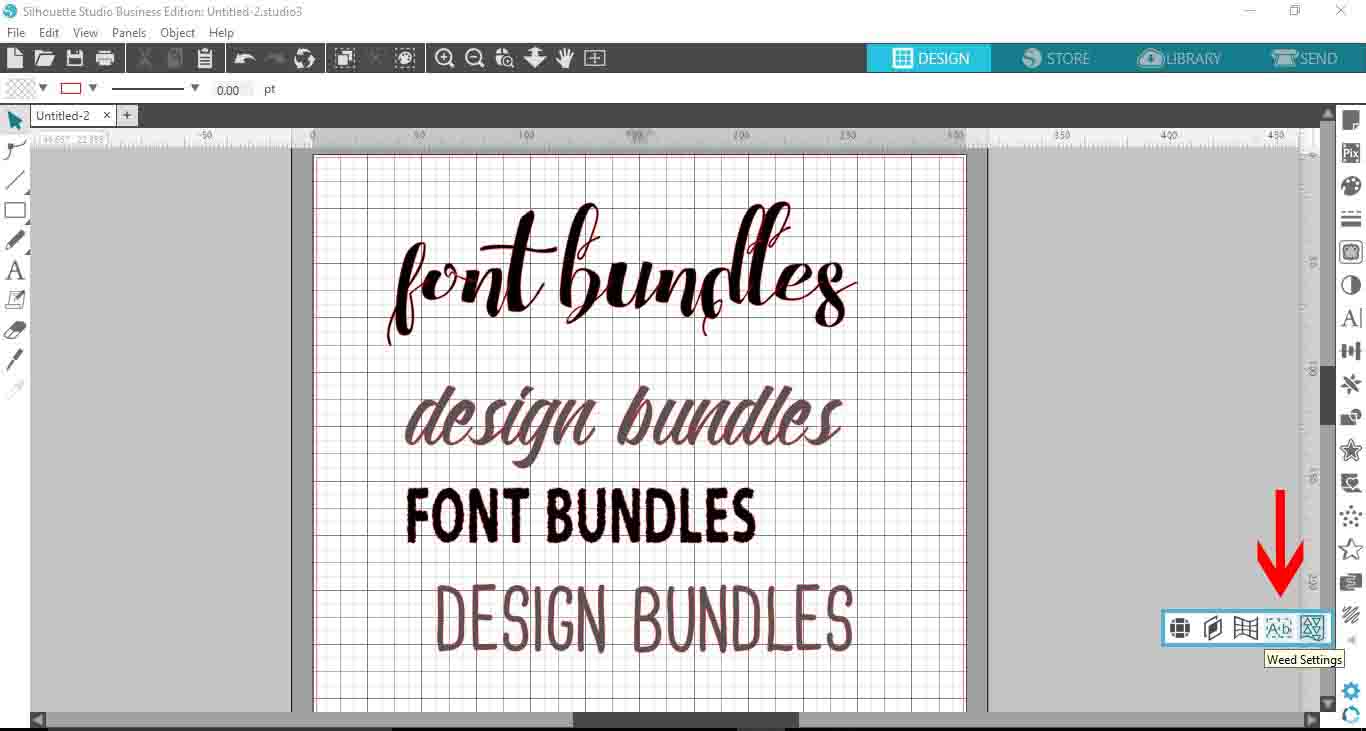The image size is (1366, 731).
Task: Click the Fit to Page icon
Action: pyautogui.click(x=595, y=58)
